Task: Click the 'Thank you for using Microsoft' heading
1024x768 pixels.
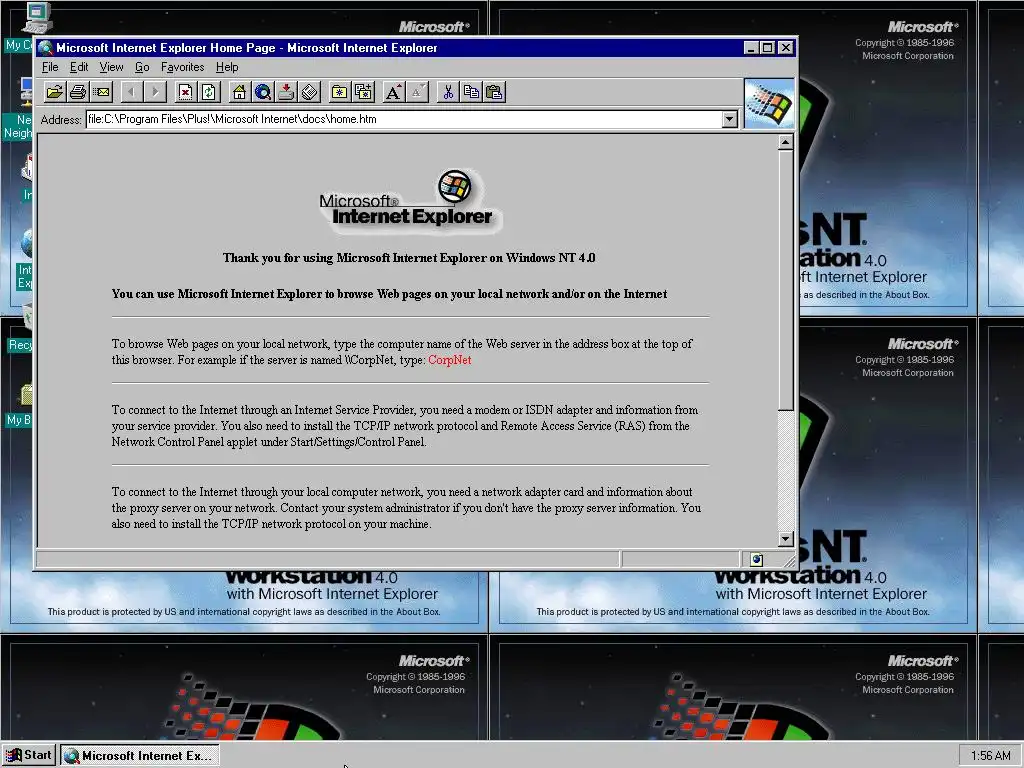Action: 409,258
